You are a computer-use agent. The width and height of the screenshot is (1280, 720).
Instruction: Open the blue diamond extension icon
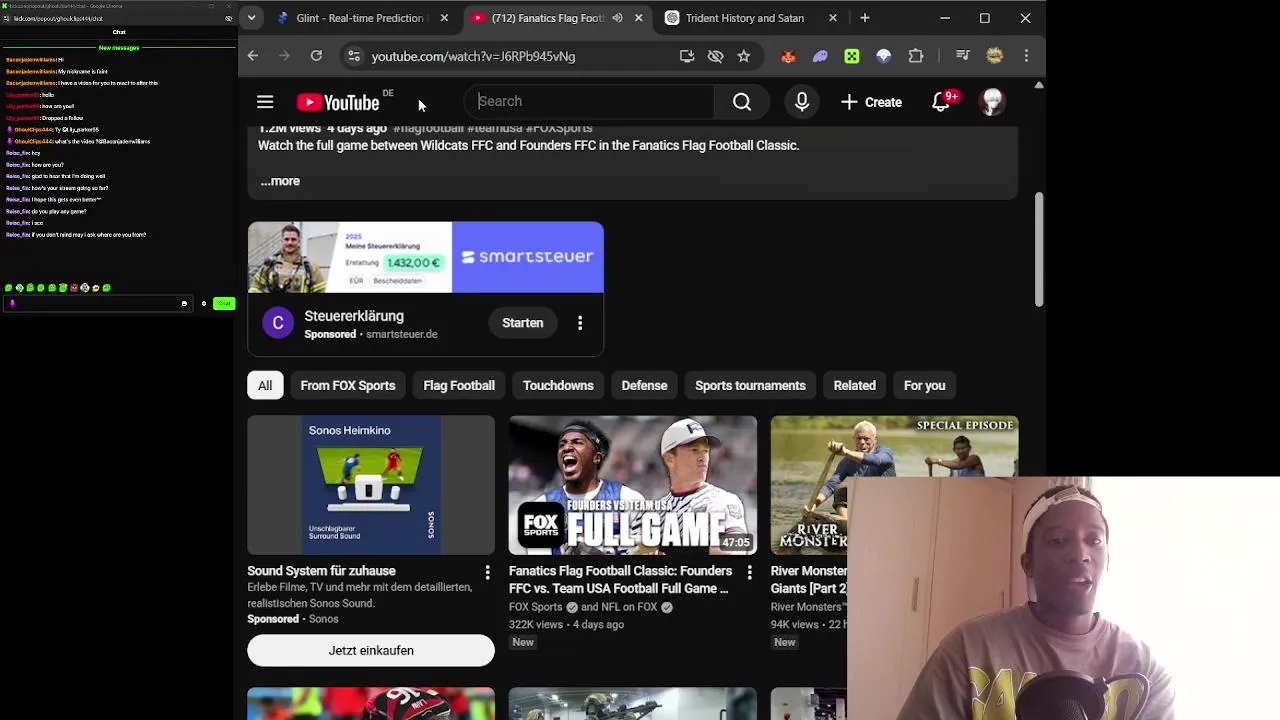pos(884,56)
